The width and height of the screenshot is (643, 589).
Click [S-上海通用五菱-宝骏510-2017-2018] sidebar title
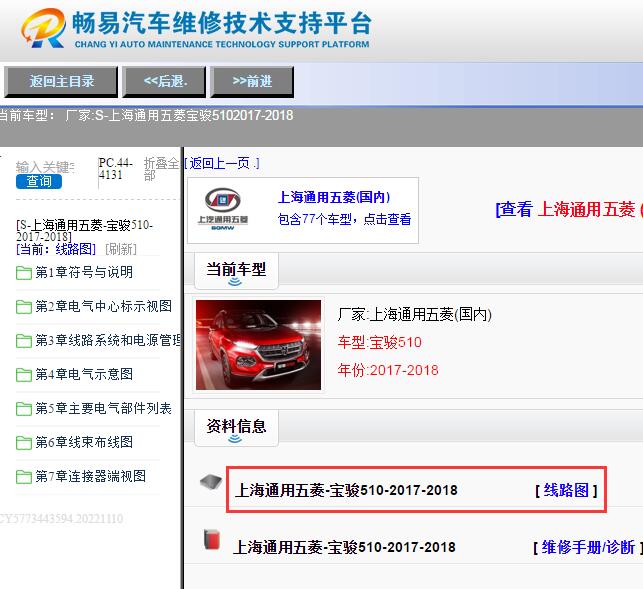coord(84,231)
